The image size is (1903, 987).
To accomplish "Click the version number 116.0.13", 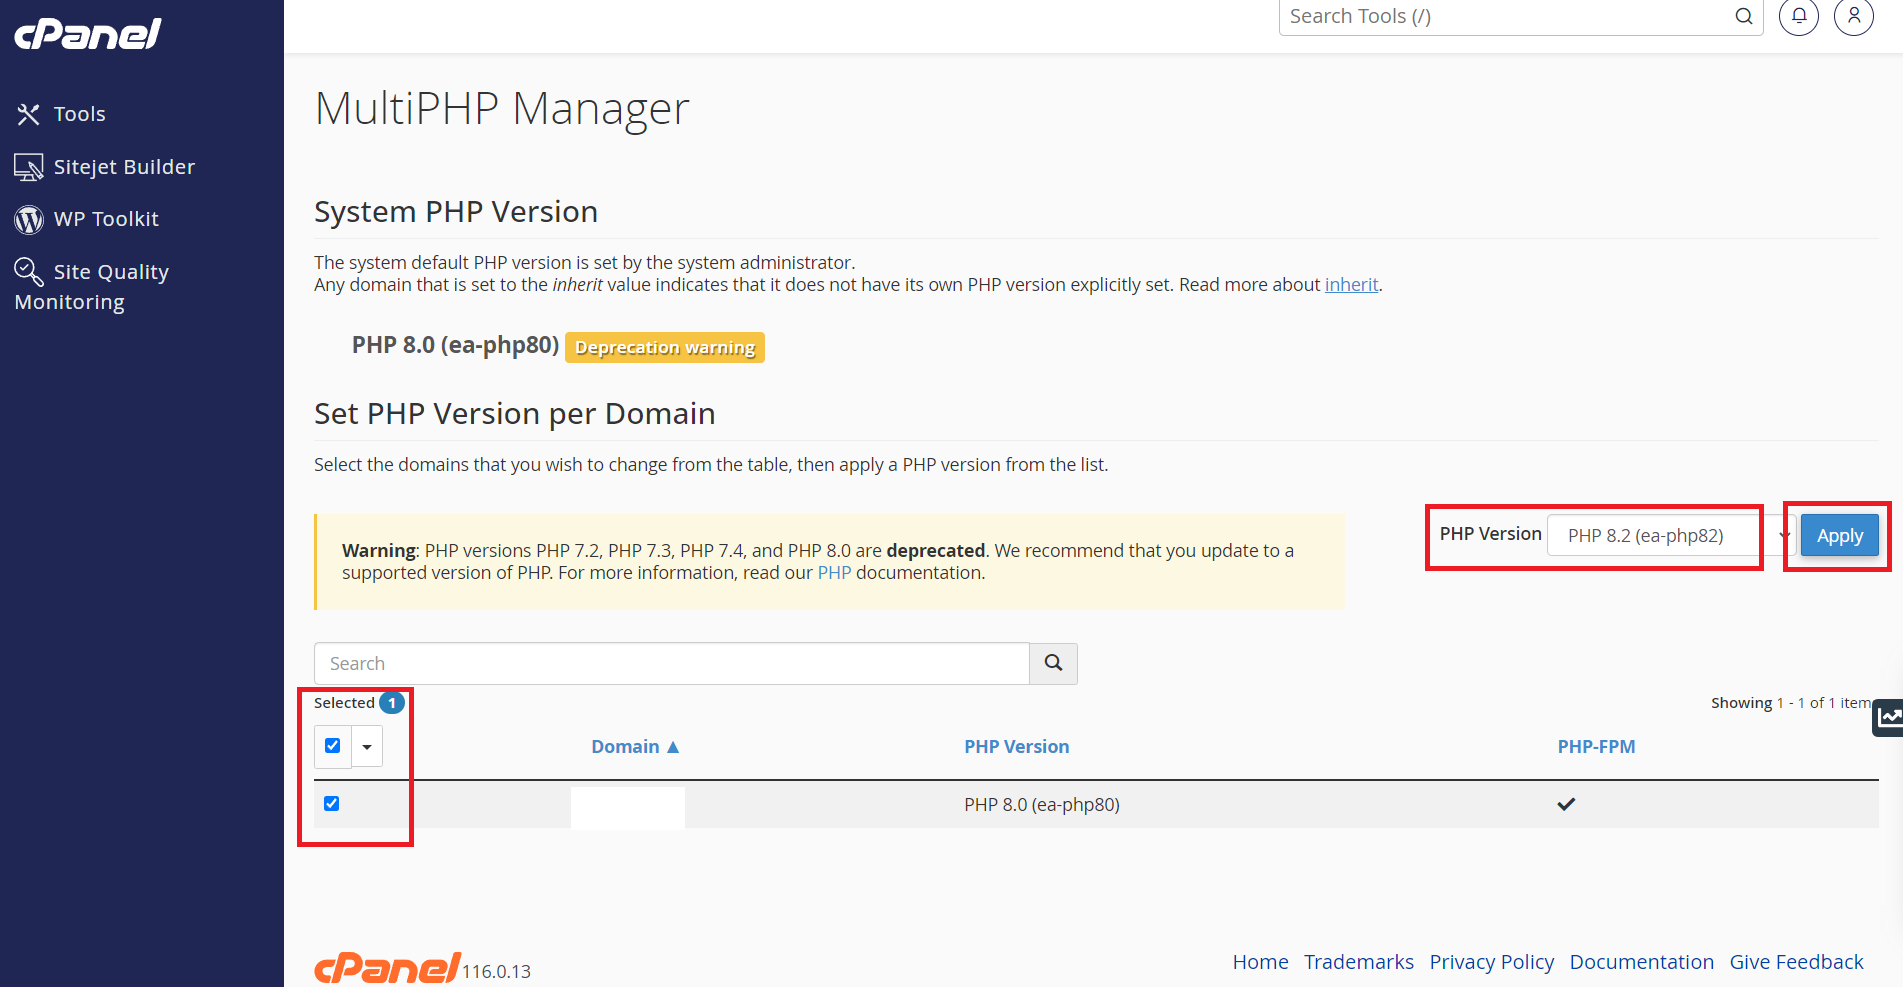I will (x=497, y=972).
